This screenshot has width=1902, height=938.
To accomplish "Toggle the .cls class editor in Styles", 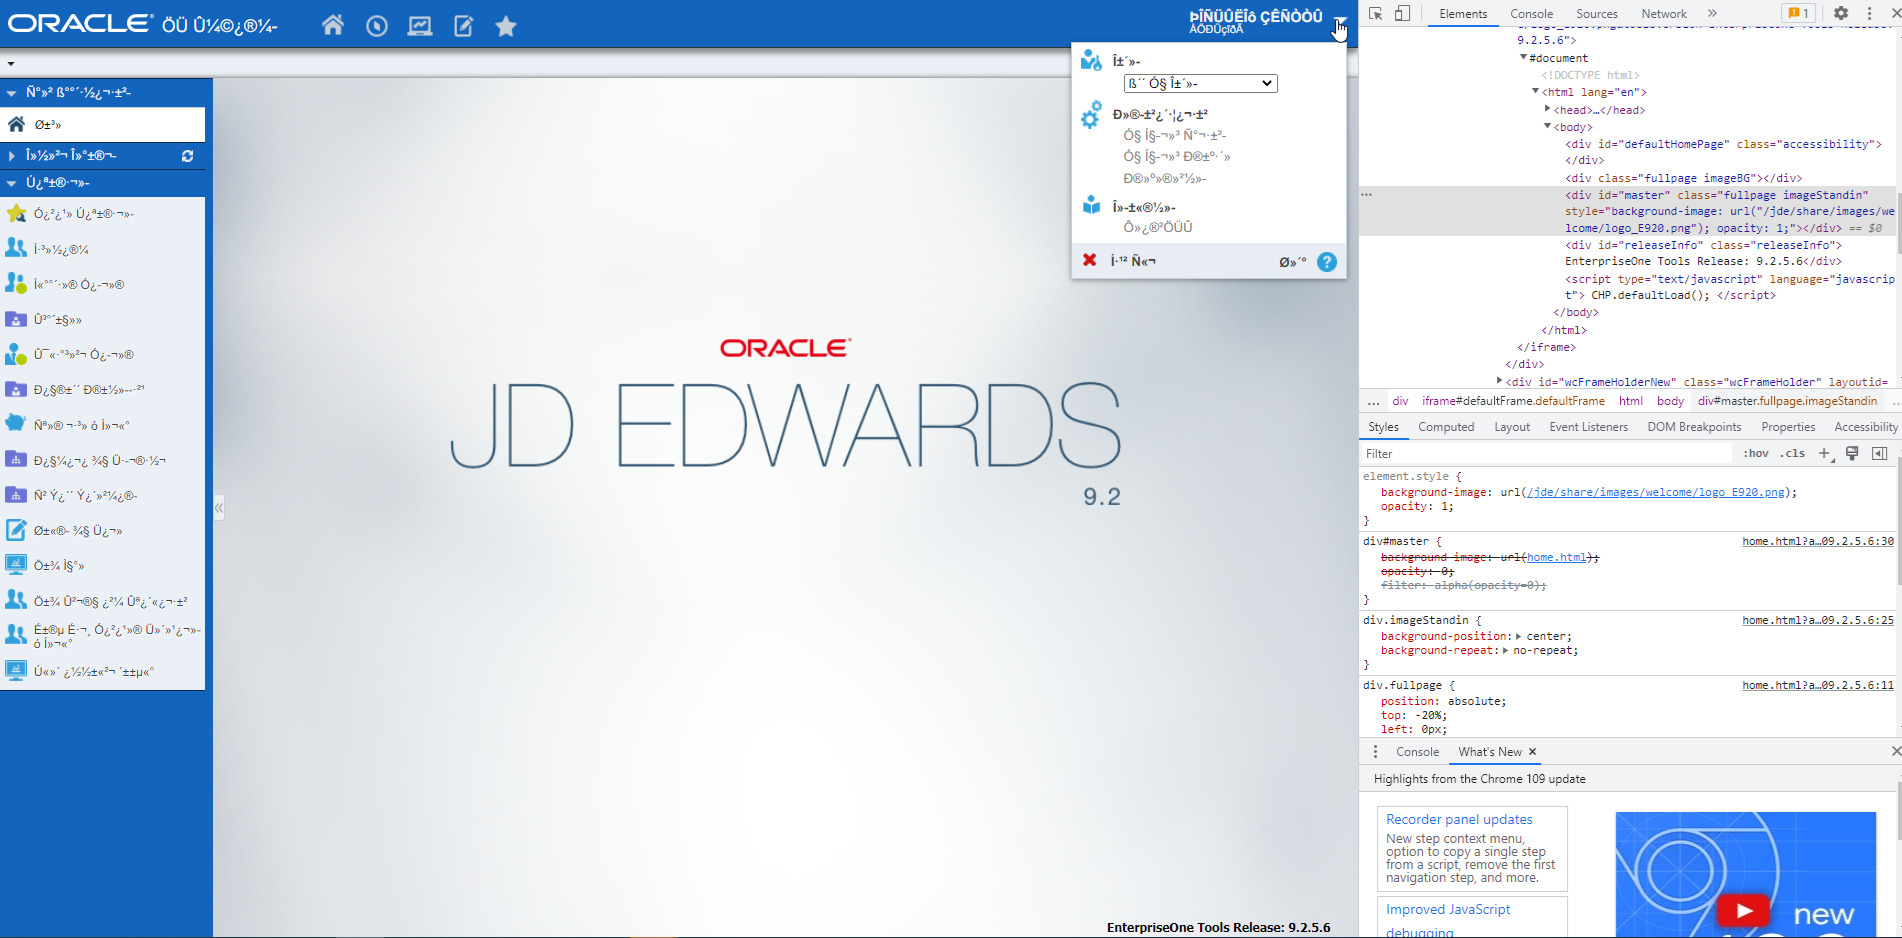I will (1793, 453).
